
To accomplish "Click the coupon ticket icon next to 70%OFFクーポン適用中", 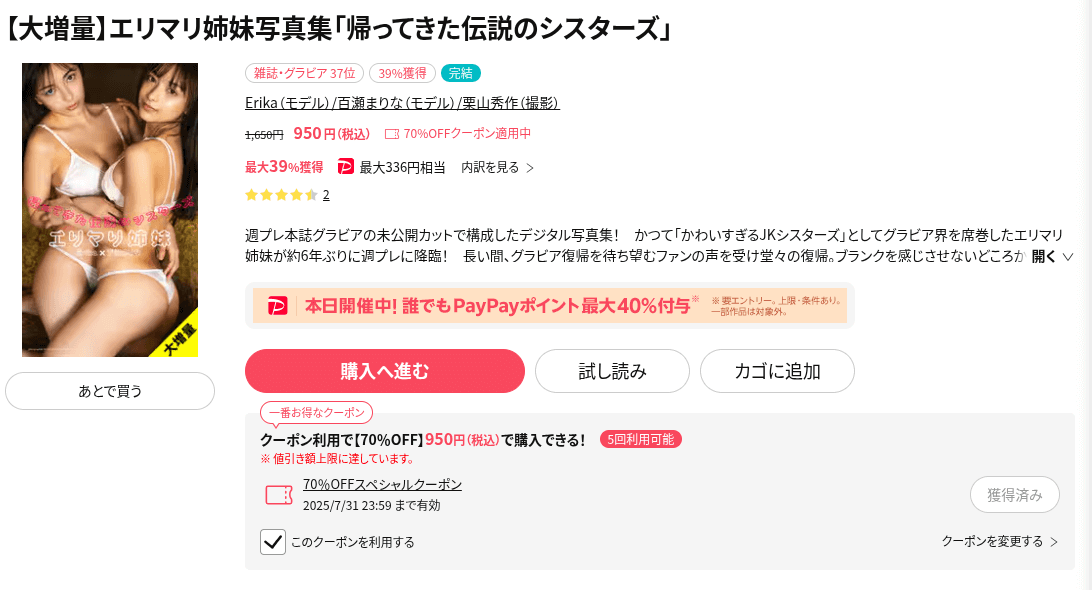I will [392, 134].
